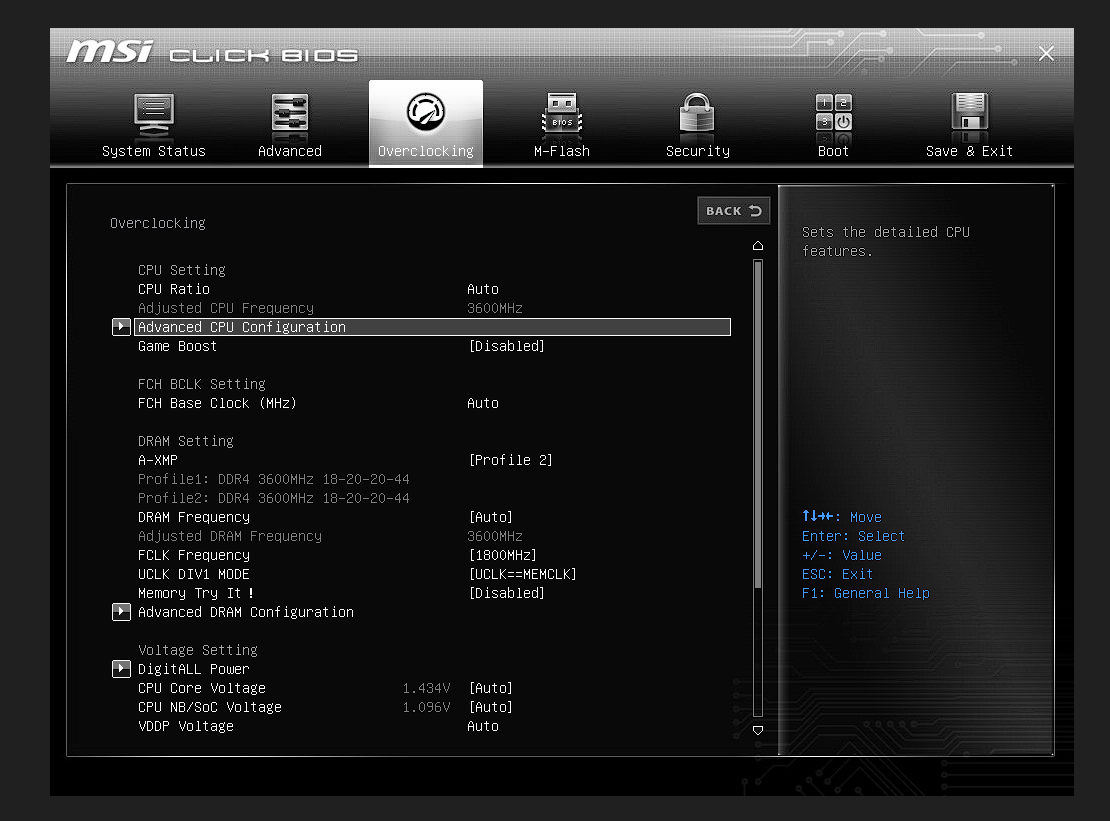Image resolution: width=1110 pixels, height=821 pixels.
Task: Click the ESC: Exit hint
Action: point(837,574)
